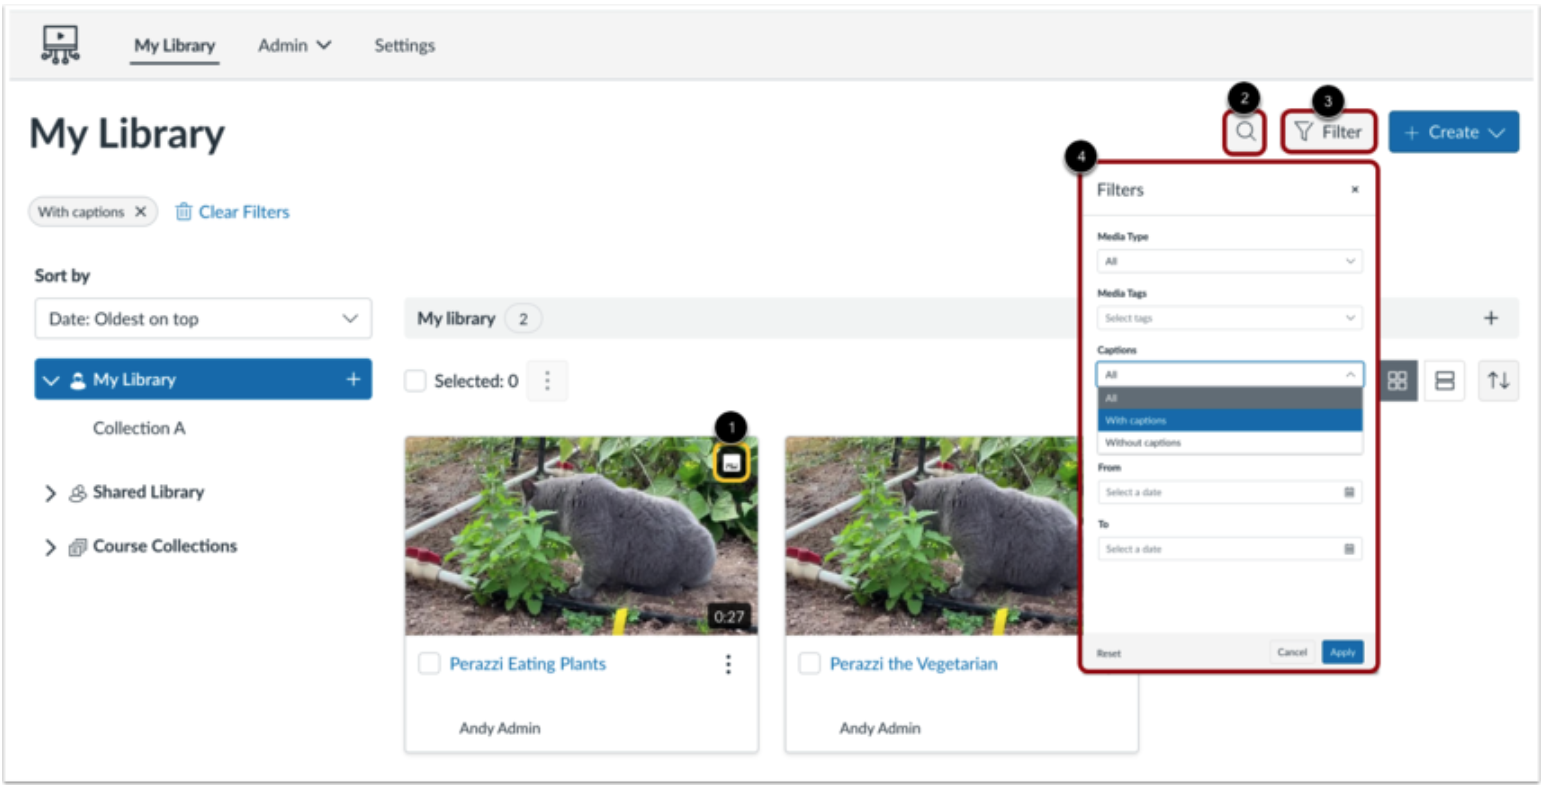Screen dimensions: 1546x786
Task: Click the Course Collections icon
Action: (x=77, y=547)
